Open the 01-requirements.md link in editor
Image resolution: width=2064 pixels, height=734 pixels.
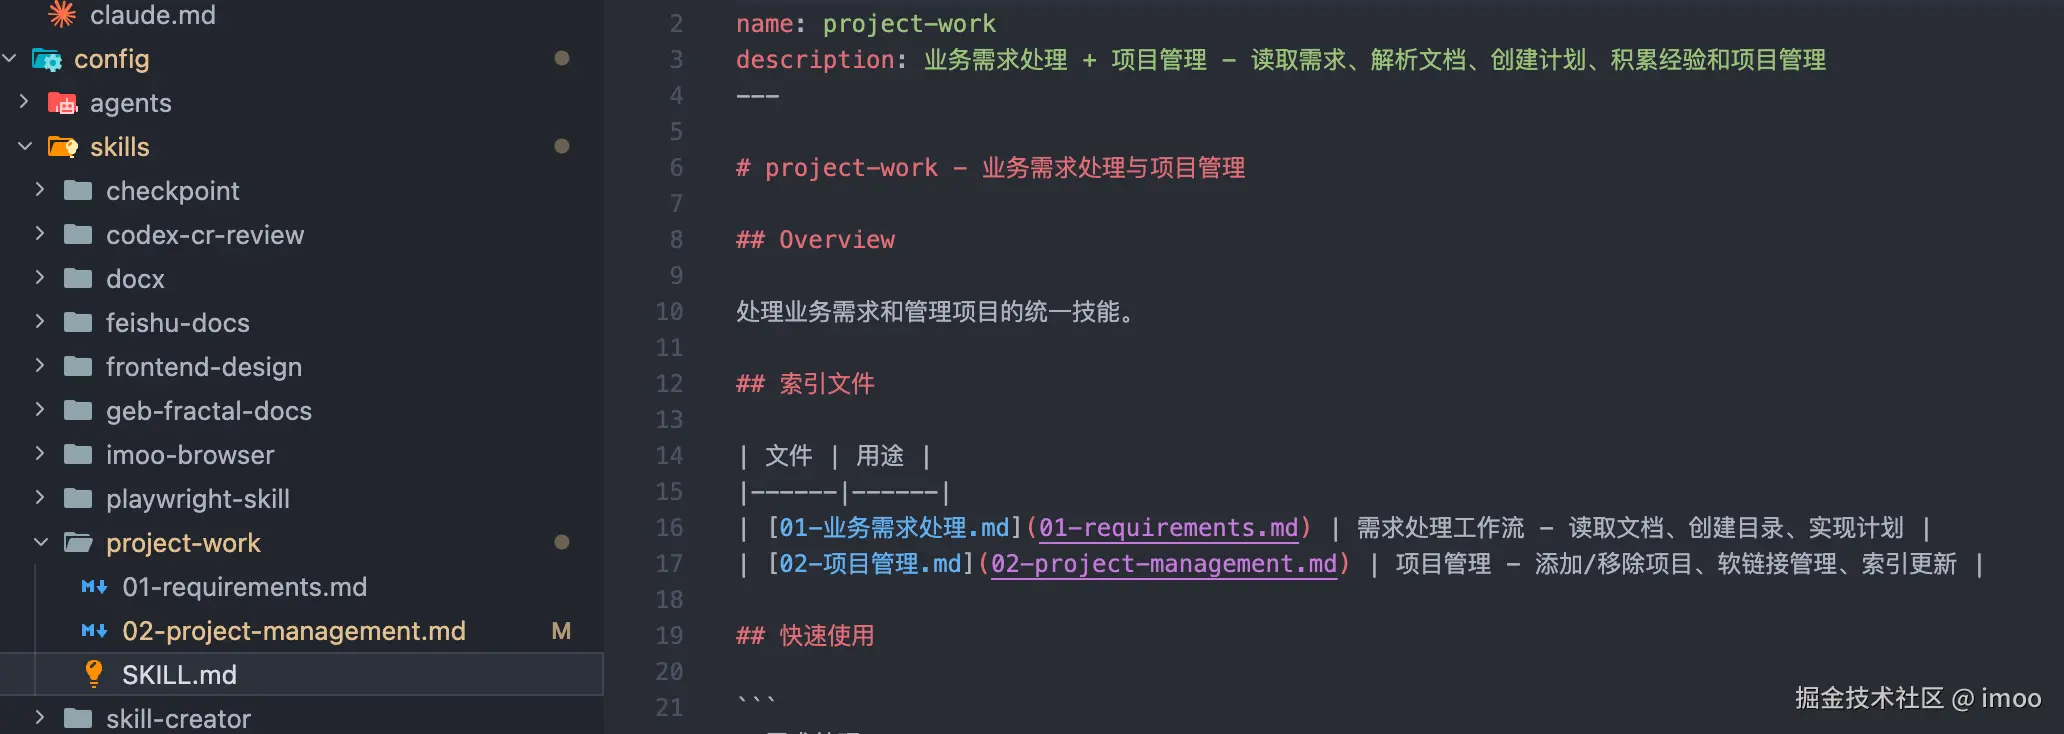pos(1168,528)
